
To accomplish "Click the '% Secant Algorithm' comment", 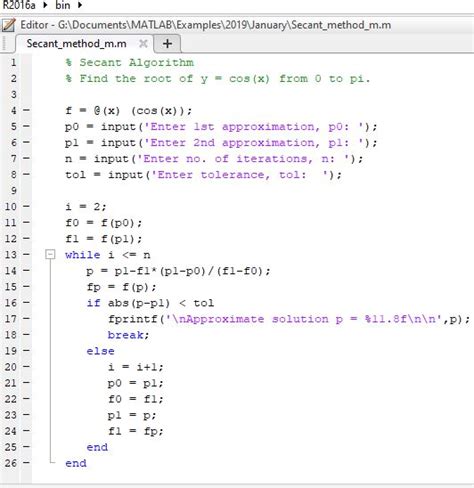I will (x=130, y=62).
